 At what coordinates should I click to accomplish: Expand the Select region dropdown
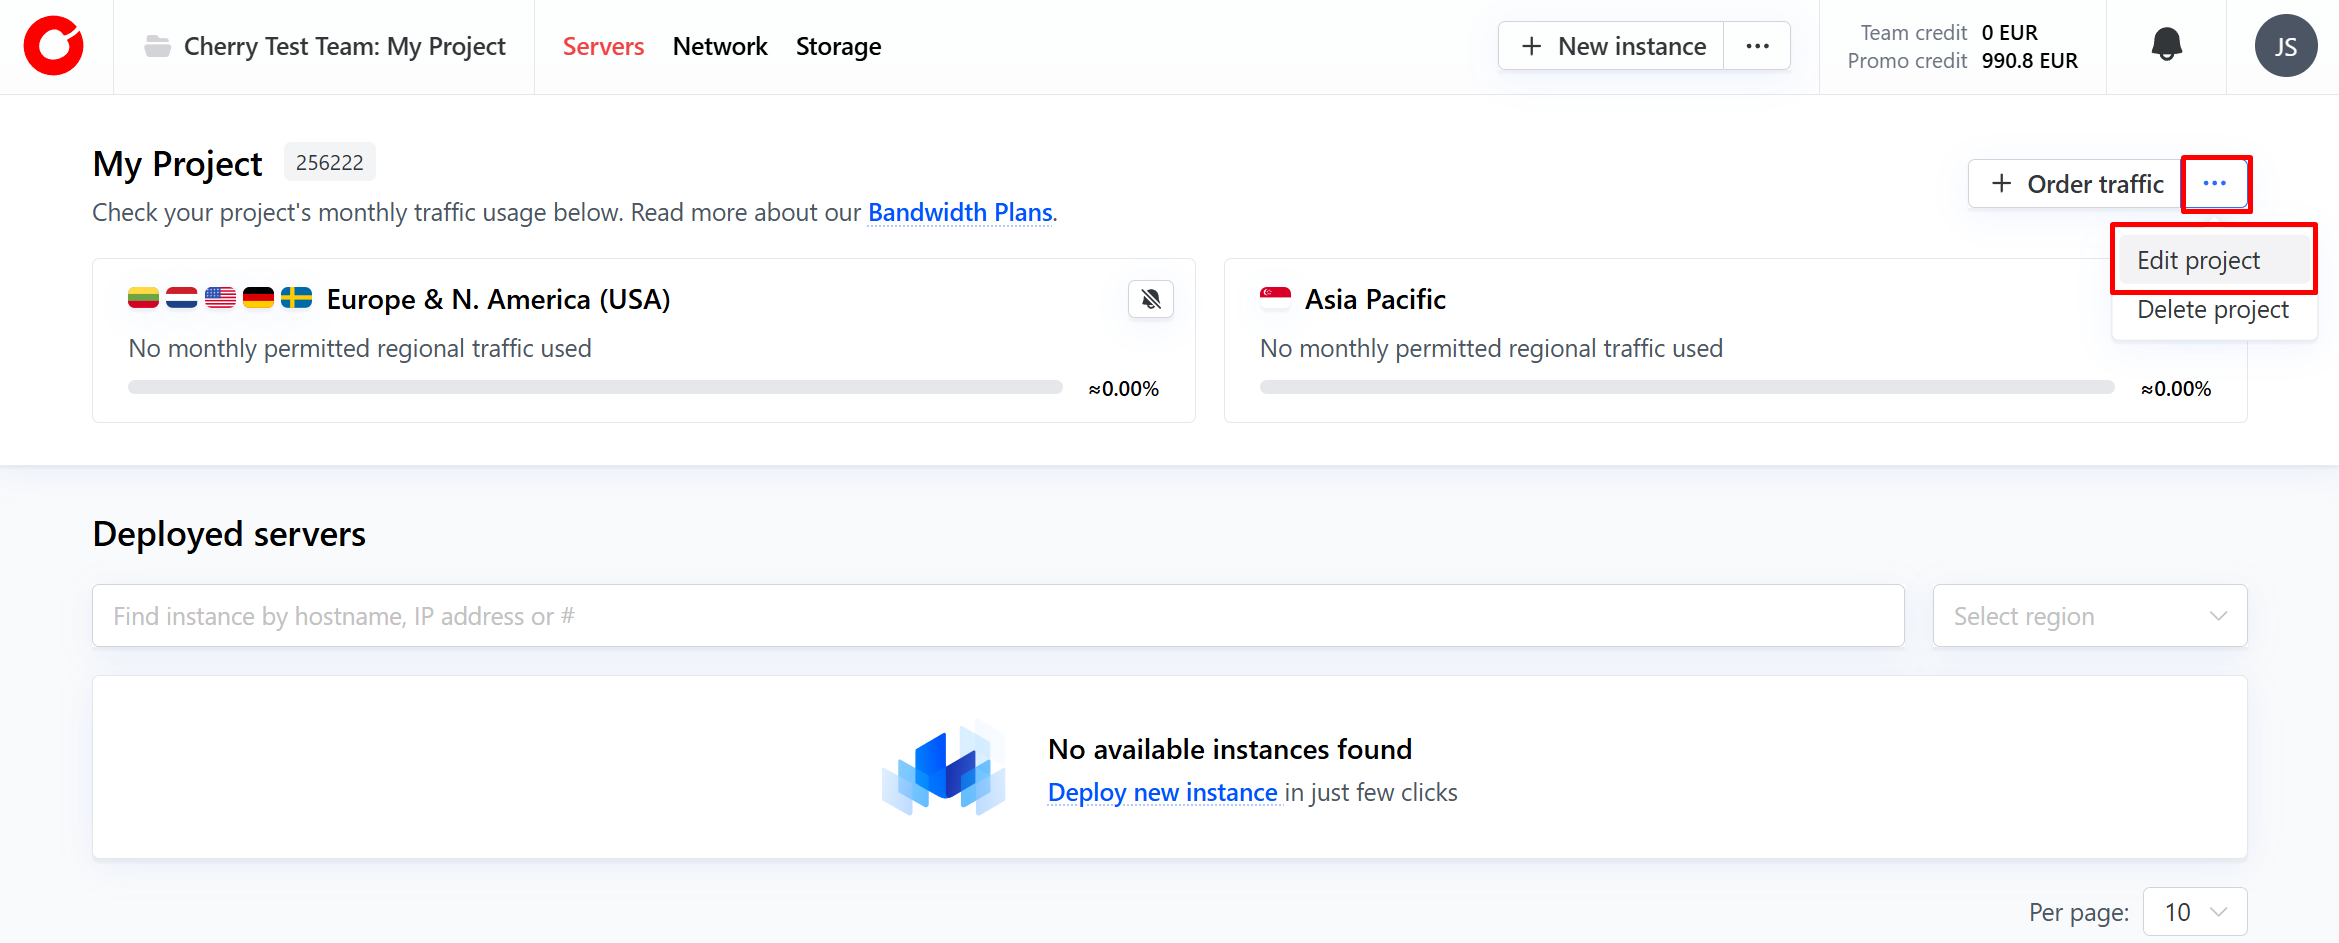[2089, 616]
